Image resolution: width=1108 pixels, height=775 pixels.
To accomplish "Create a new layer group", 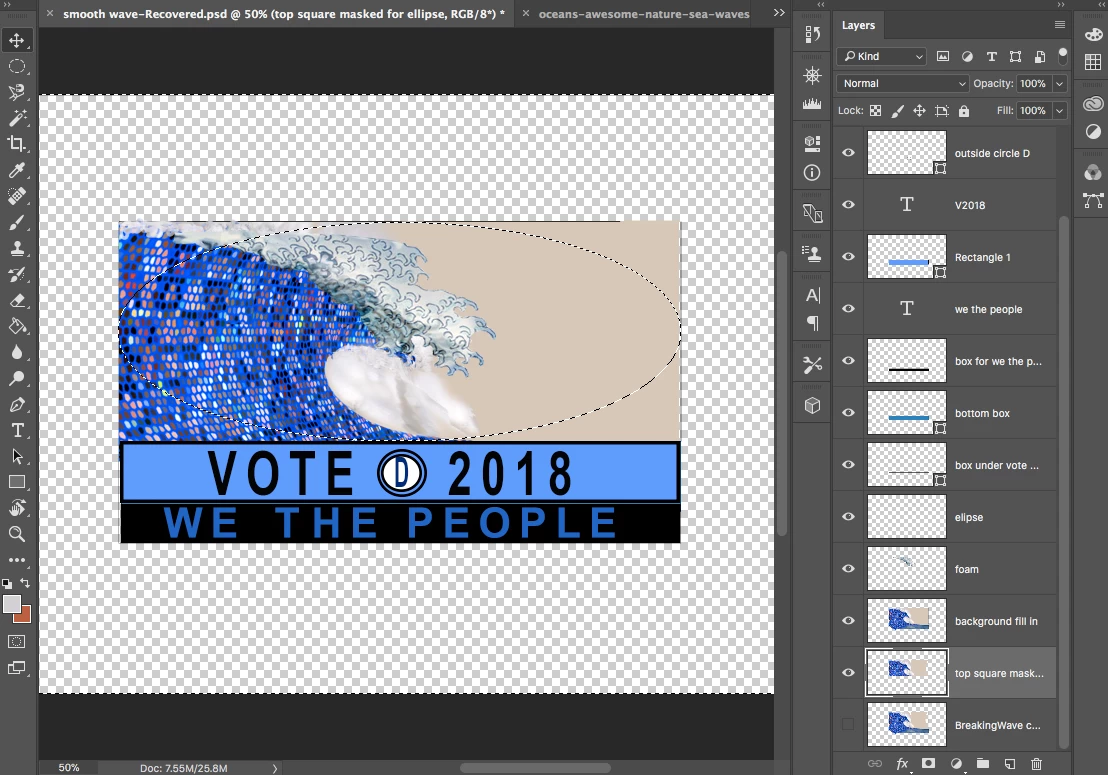I will [983, 764].
